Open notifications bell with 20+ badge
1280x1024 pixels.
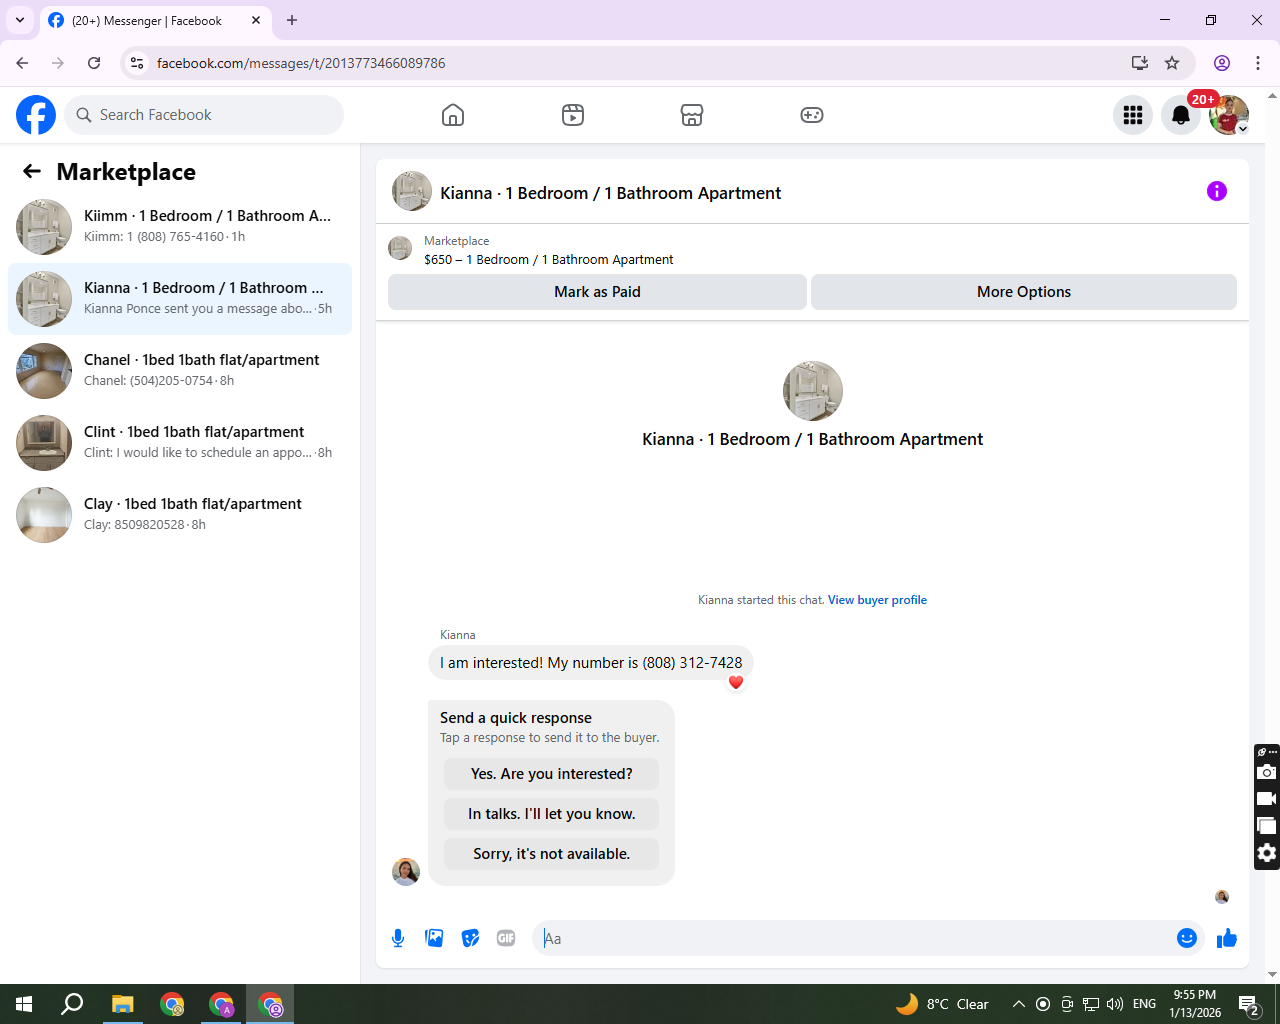(x=1181, y=115)
